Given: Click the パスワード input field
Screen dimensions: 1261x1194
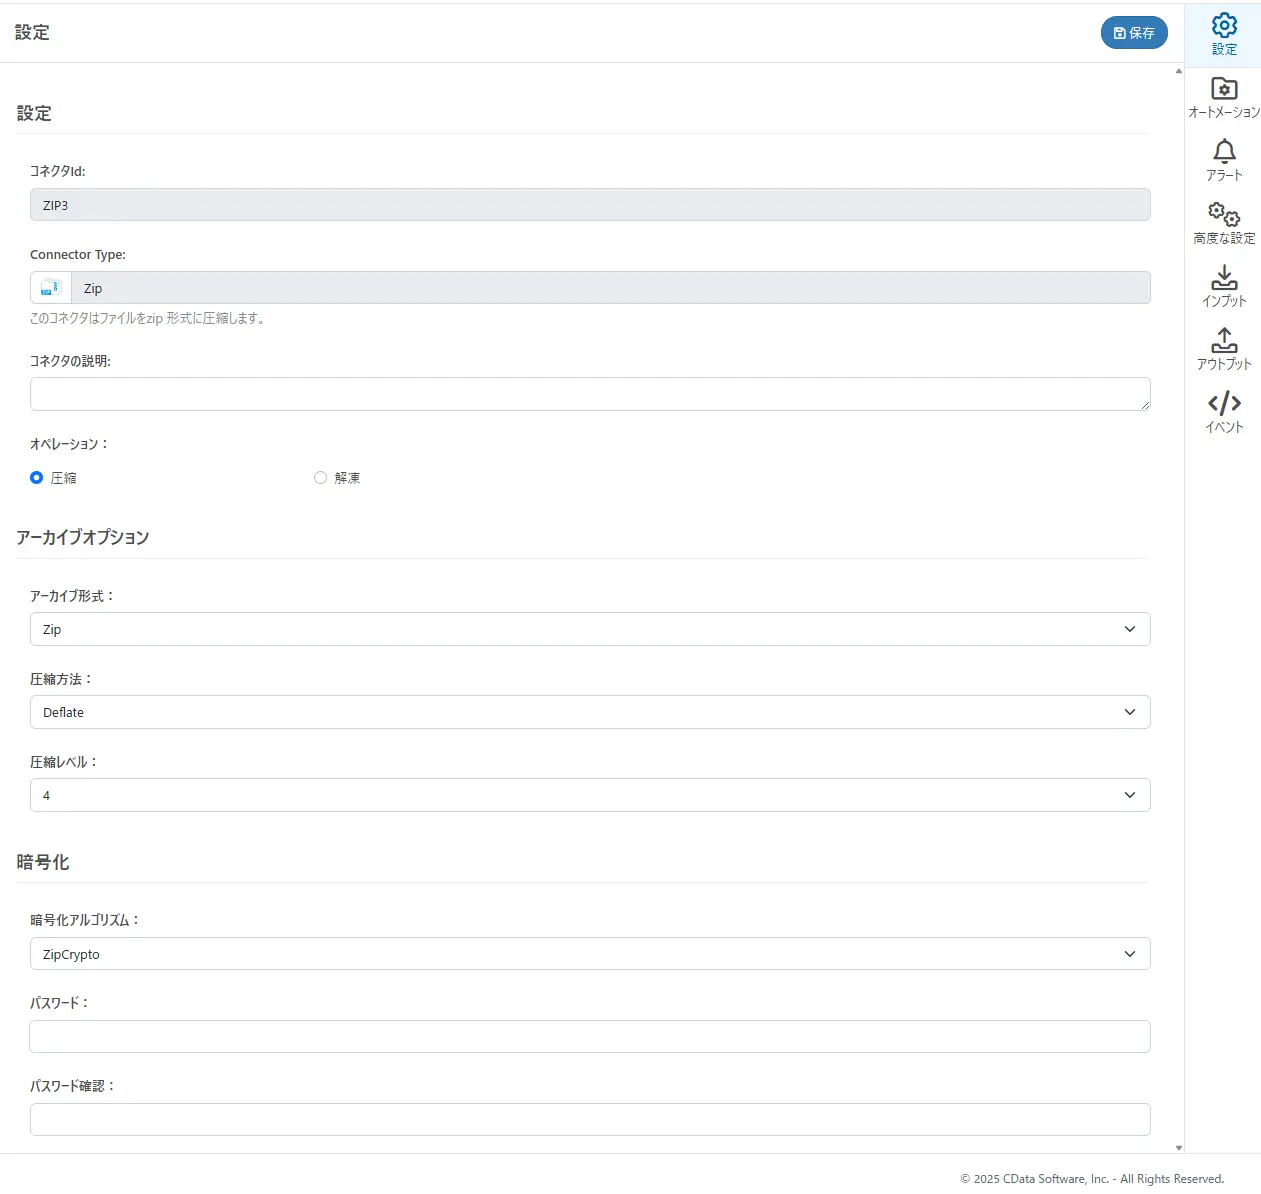Looking at the screenshot, I should (590, 1036).
